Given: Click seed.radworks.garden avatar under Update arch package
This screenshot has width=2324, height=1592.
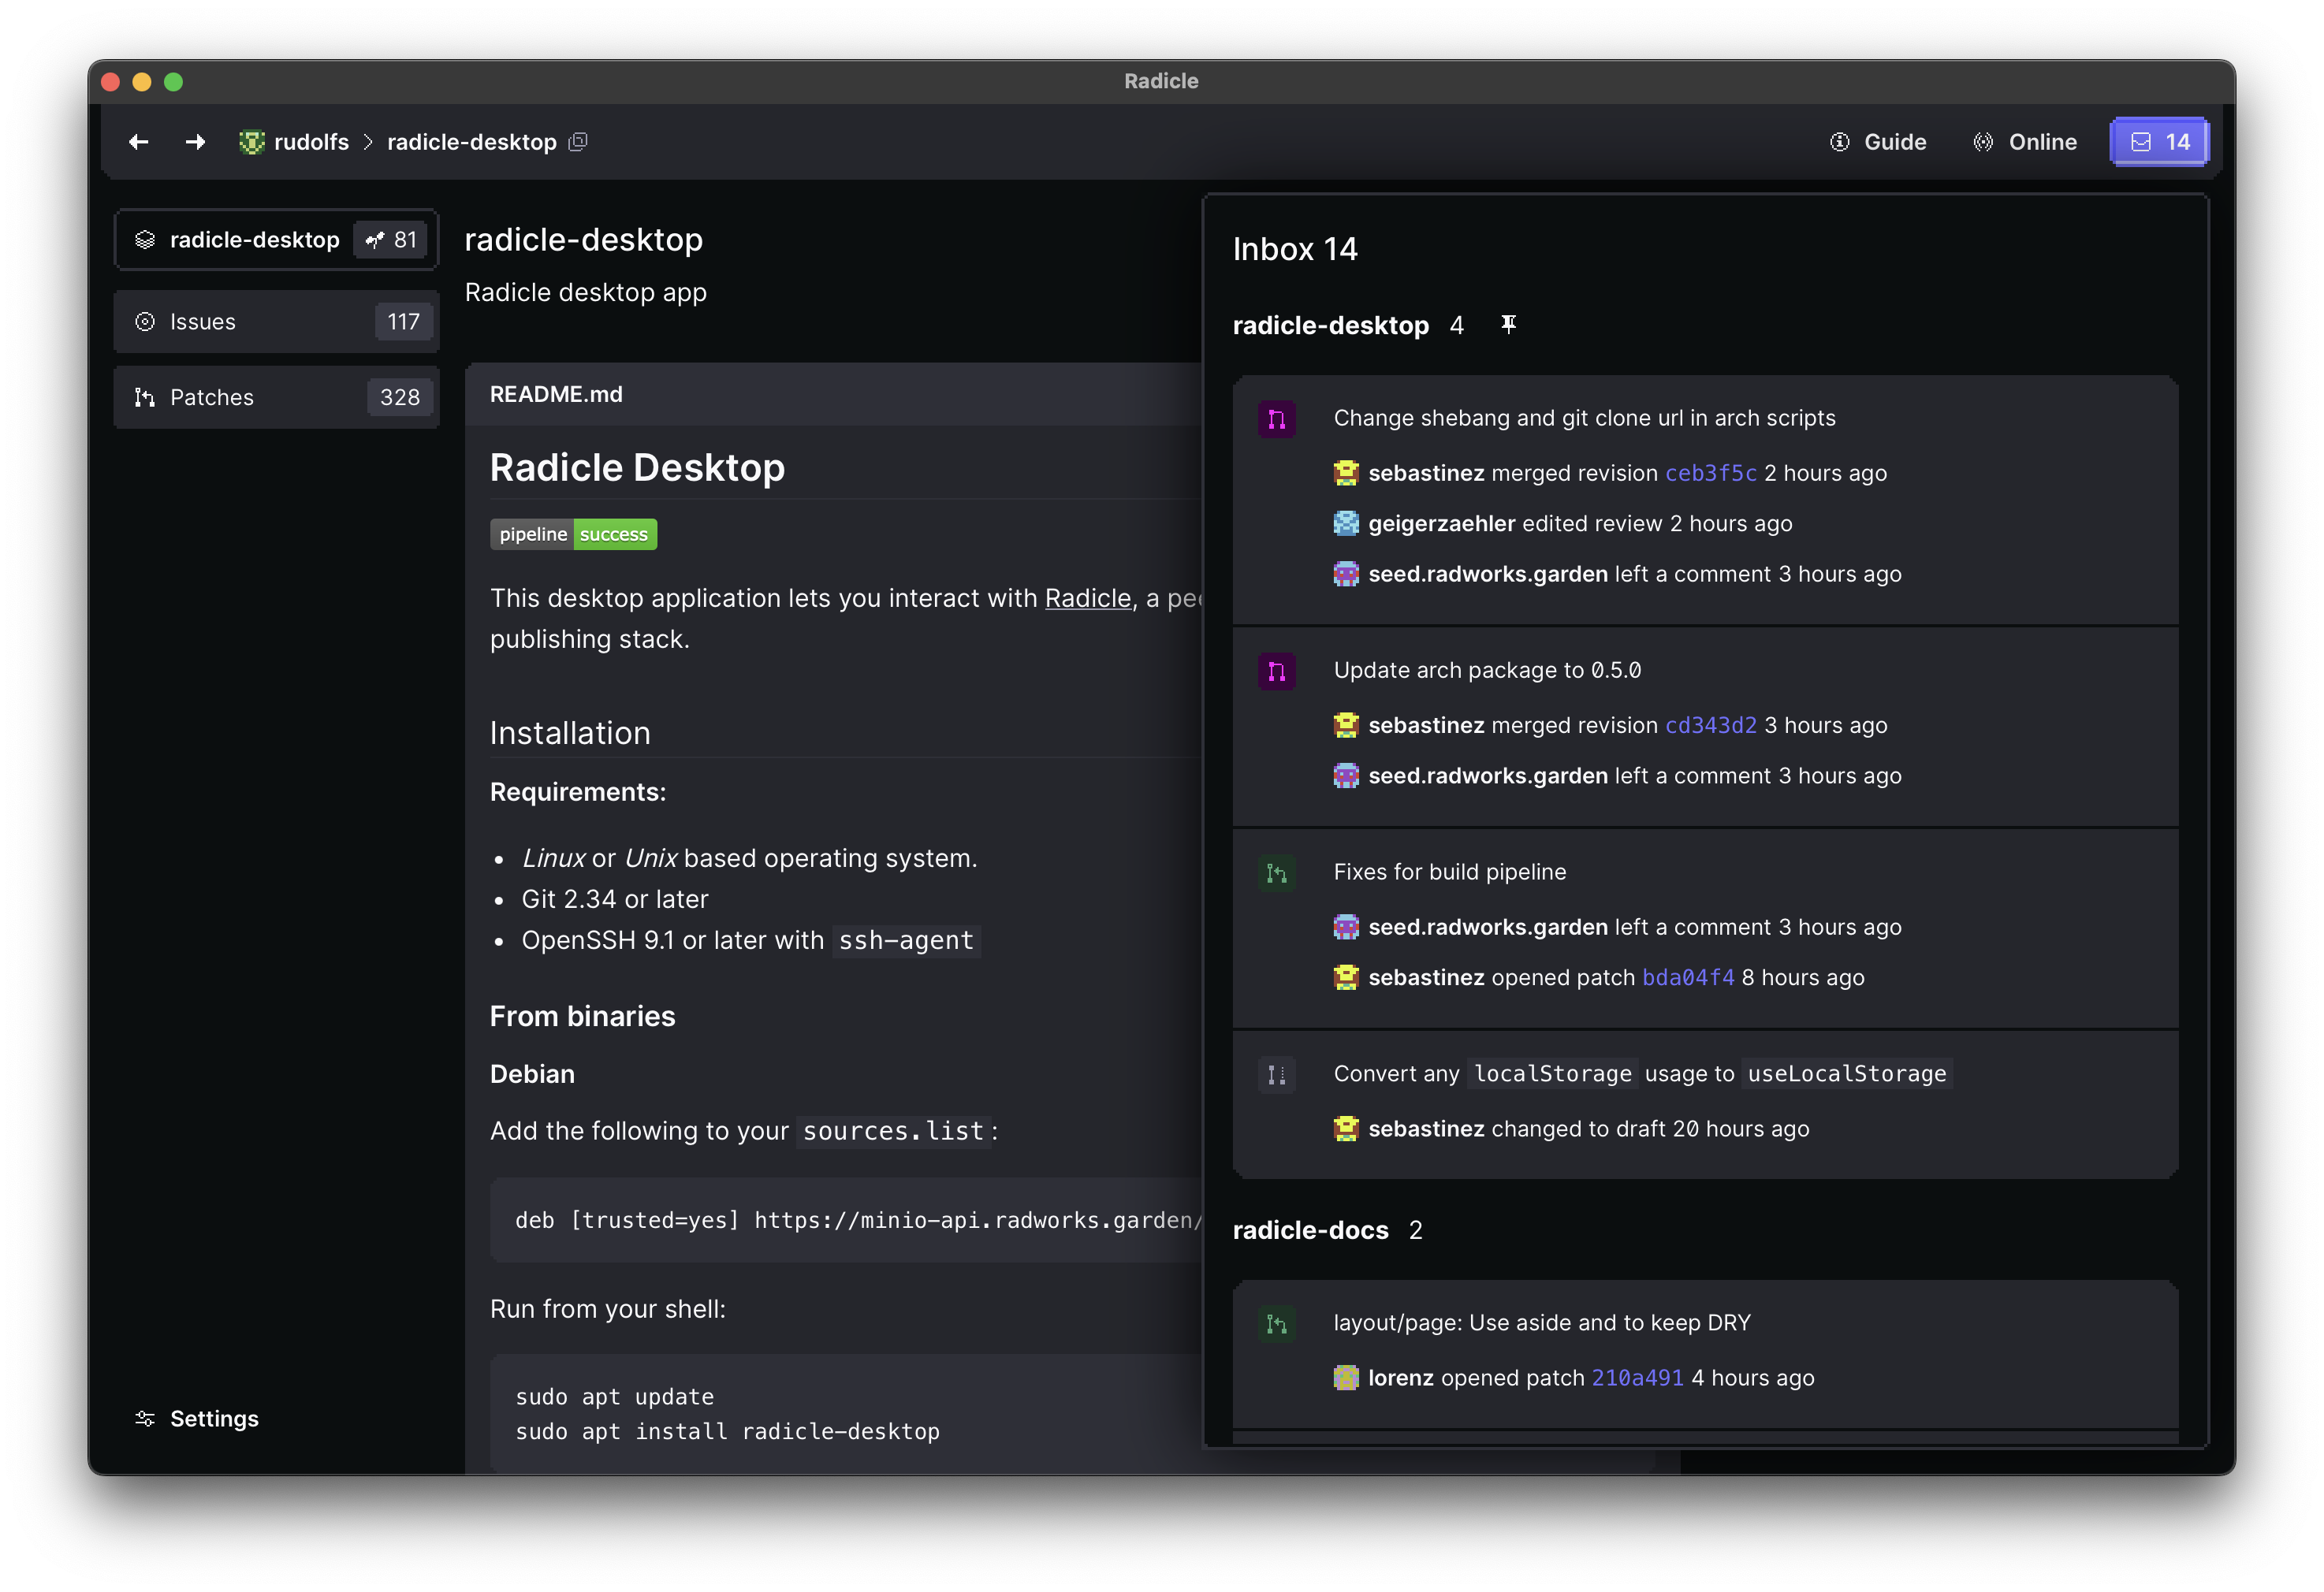Looking at the screenshot, I should coord(1346,776).
